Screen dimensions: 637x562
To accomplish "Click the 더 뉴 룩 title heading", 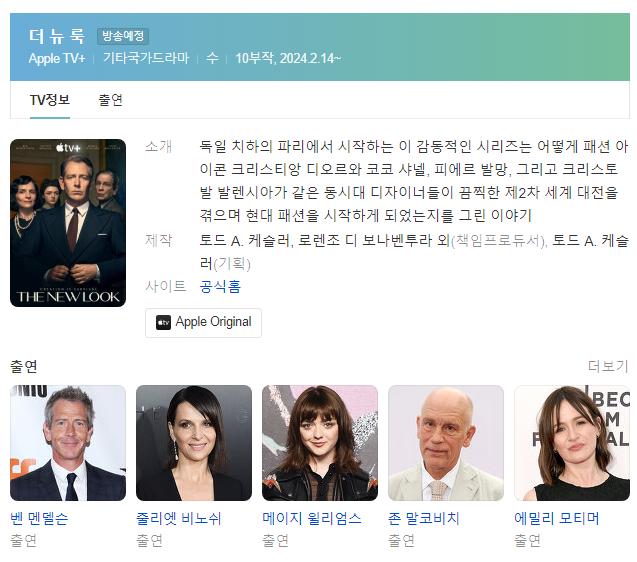I will (x=57, y=36).
